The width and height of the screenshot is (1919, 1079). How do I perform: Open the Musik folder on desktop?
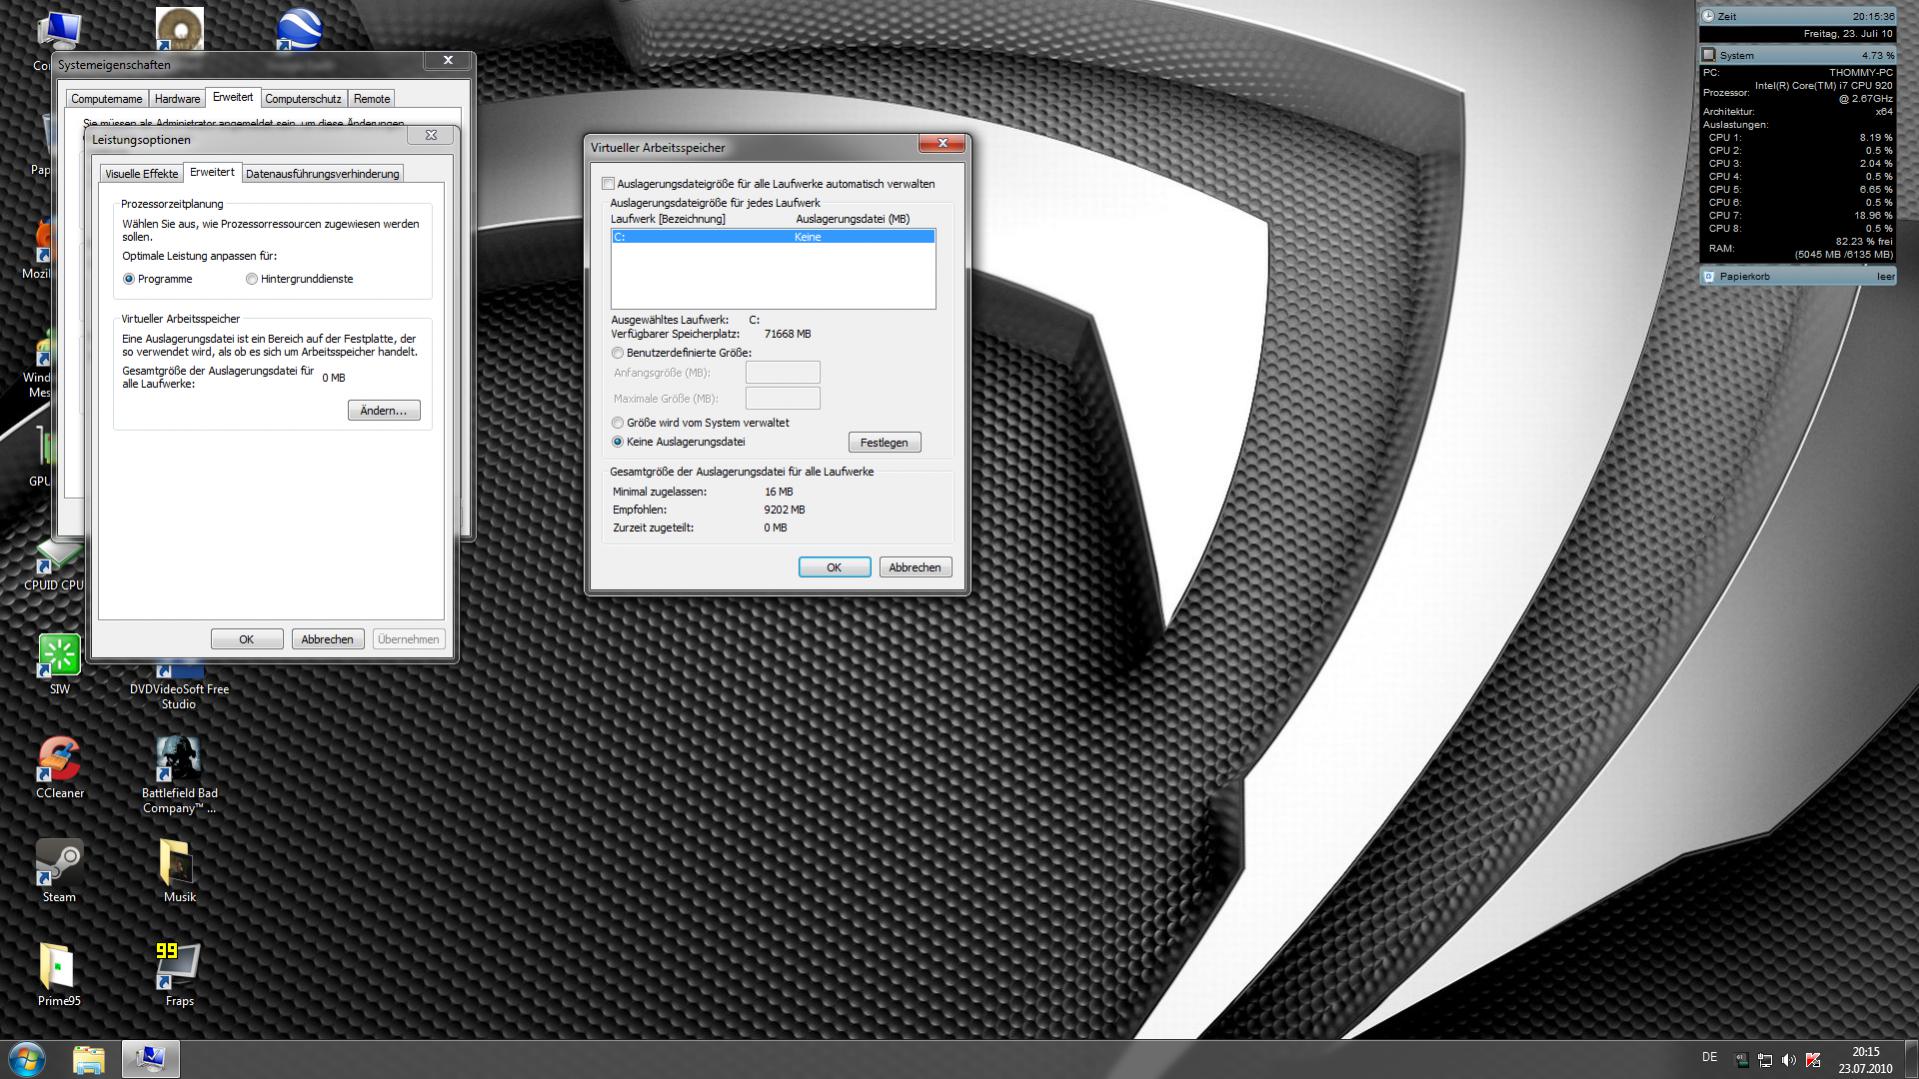(179, 872)
